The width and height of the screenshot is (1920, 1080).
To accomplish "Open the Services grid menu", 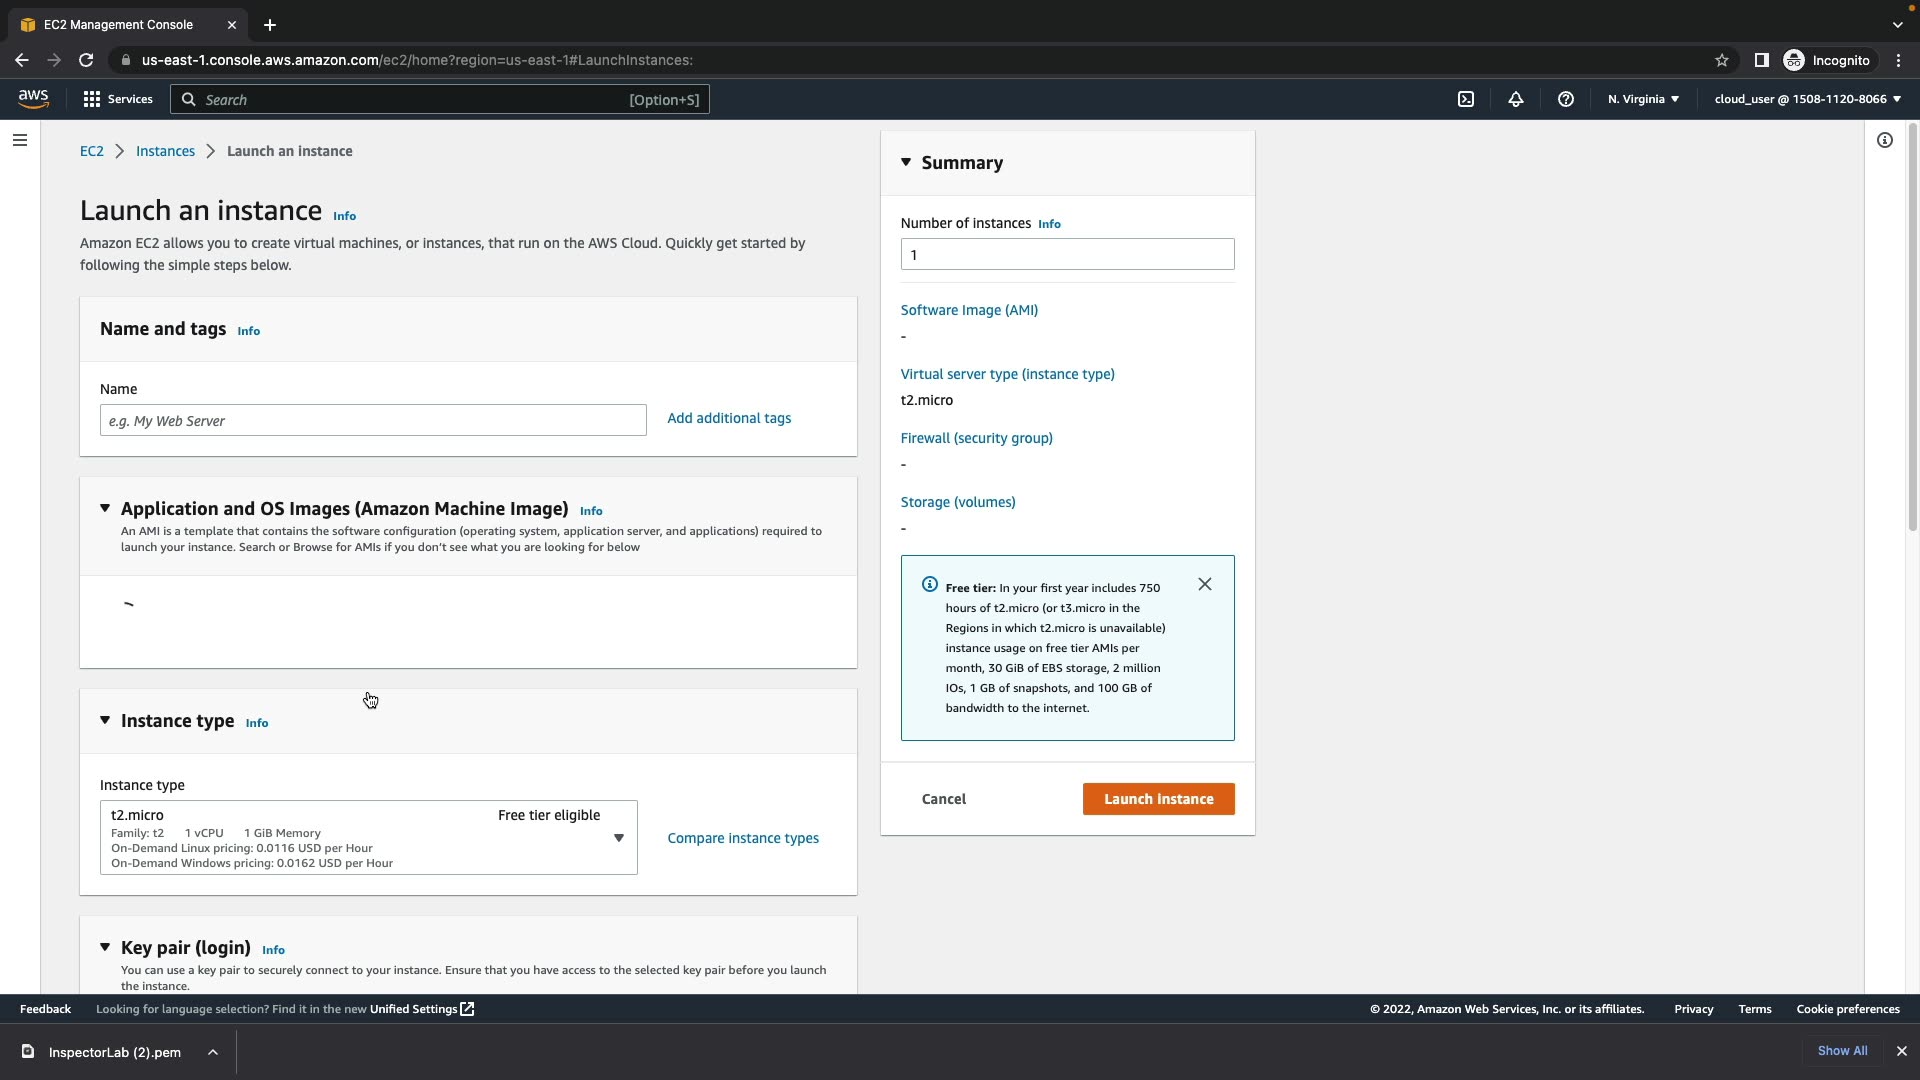I will pos(118,99).
